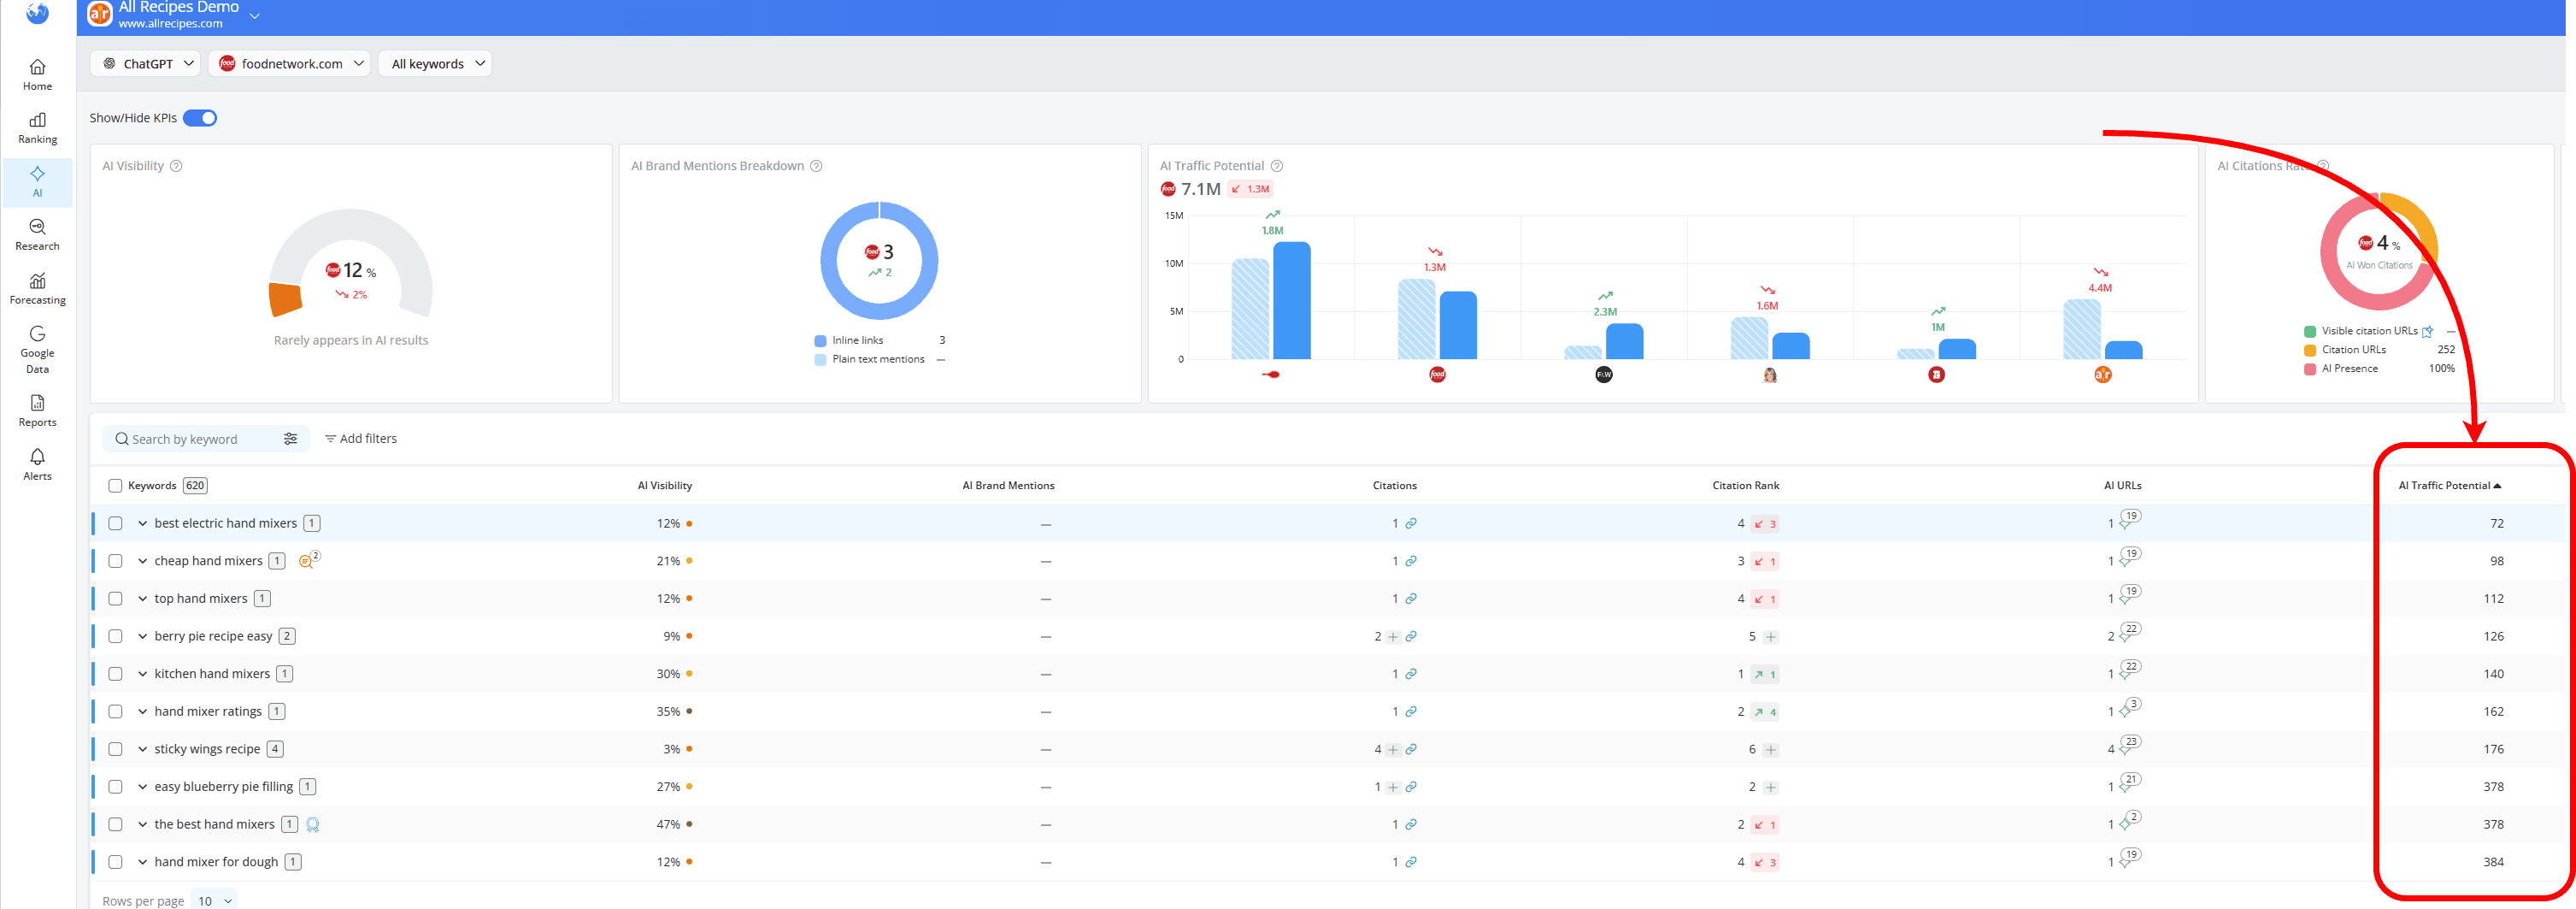Open the Research section from the sidebar

(37, 231)
